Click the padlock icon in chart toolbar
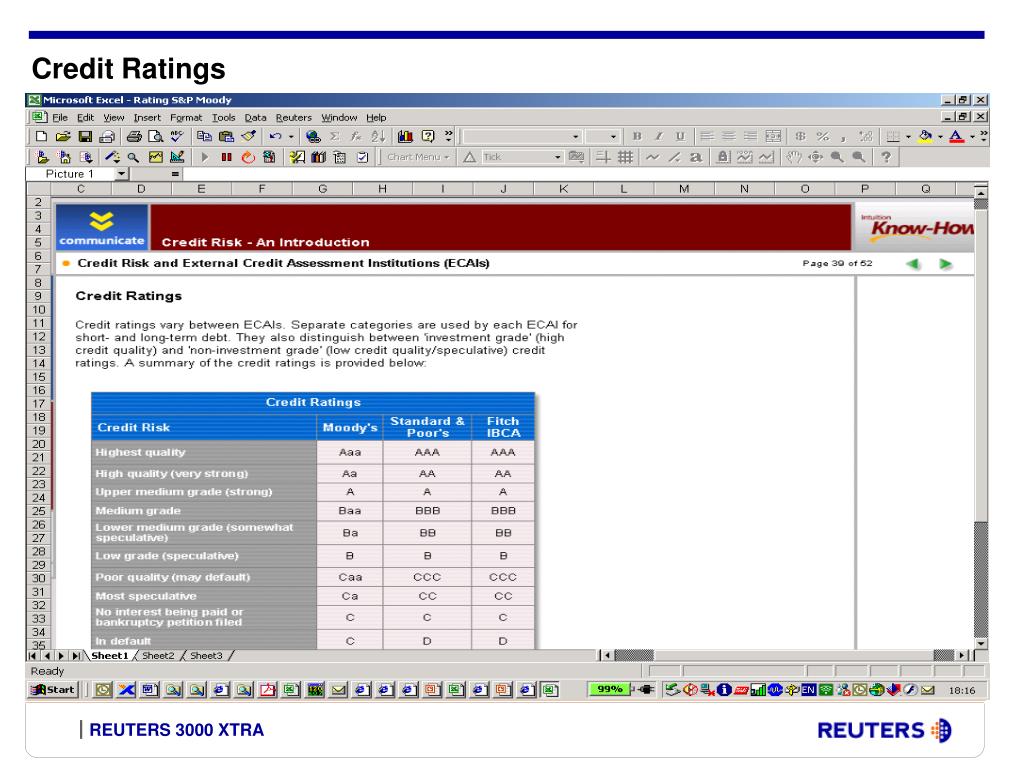The width and height of the screenshot is (1024, 768). [x=723, y=157]
